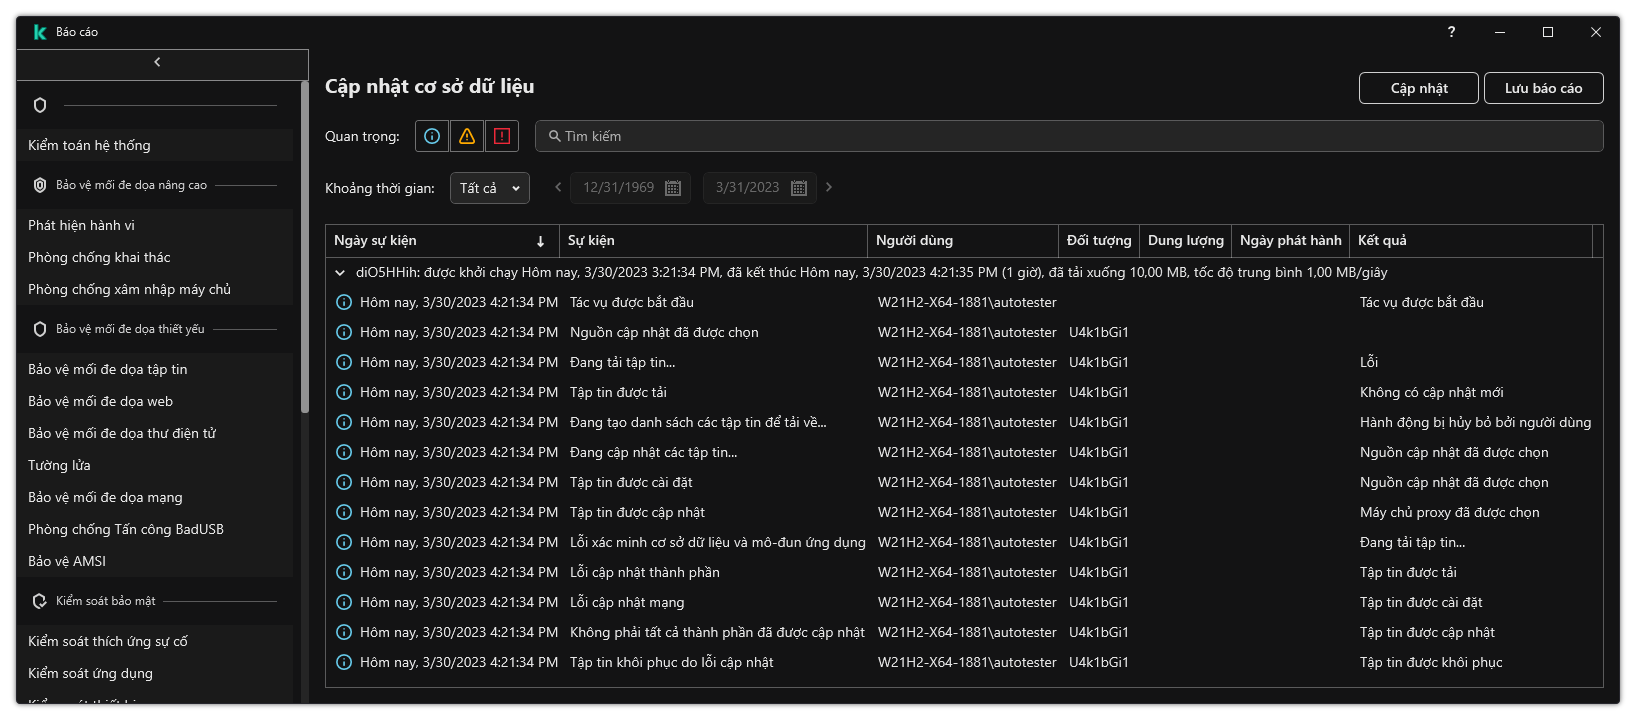Toggle the informational severity filter
Screen dimensions: 1636x720
tap(432, 136)
